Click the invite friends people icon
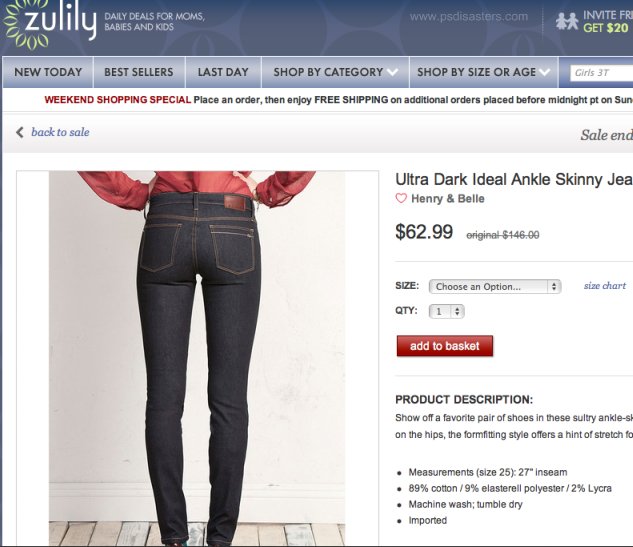This screenshot has height=547, width=633. point(567,21)
